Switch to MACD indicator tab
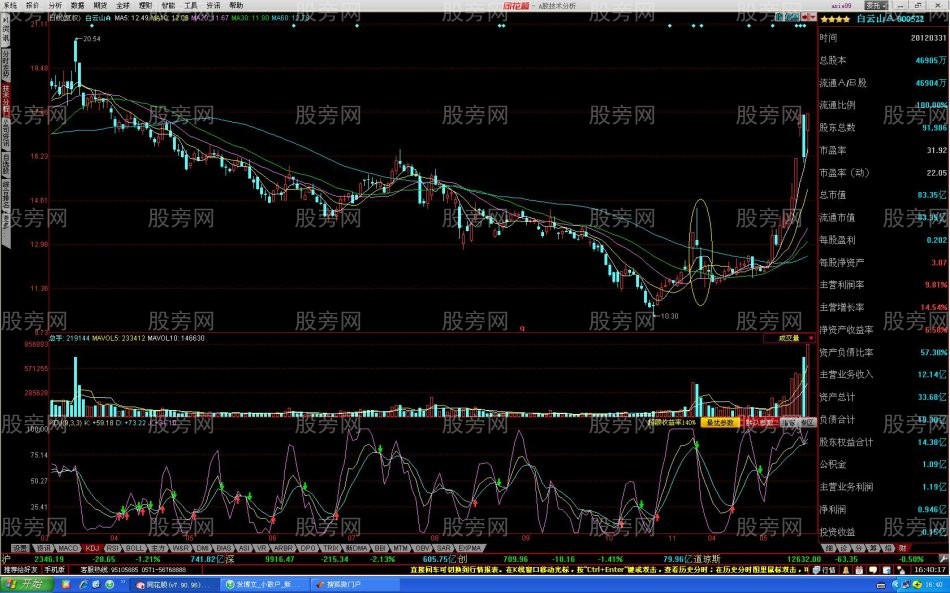 click(68, 548)
